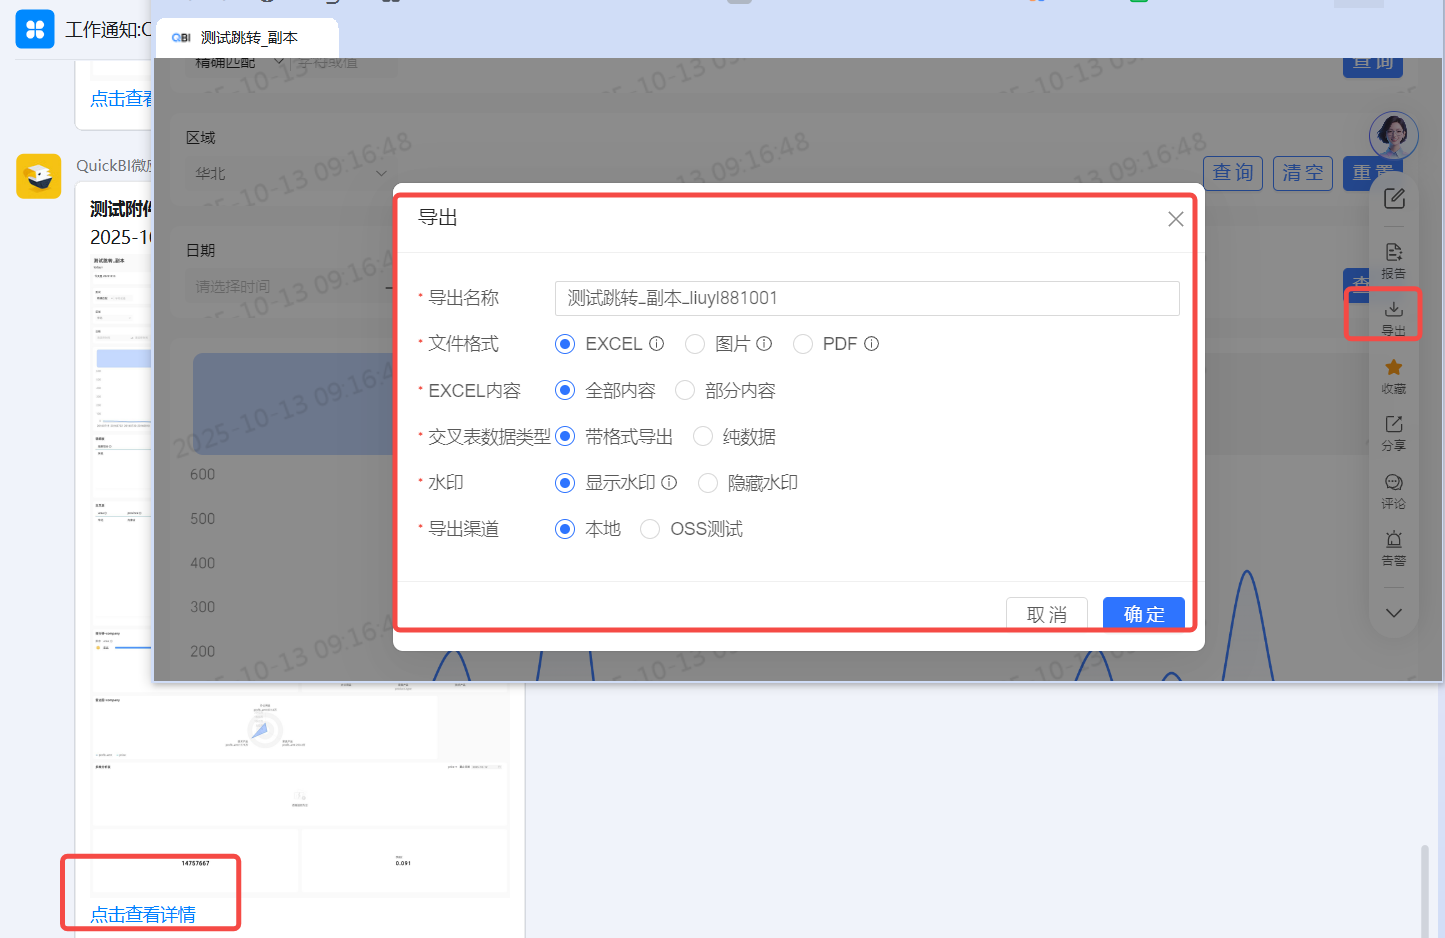Click the 收藏 favorite star icon
1445x938 pixels.
1394,374
